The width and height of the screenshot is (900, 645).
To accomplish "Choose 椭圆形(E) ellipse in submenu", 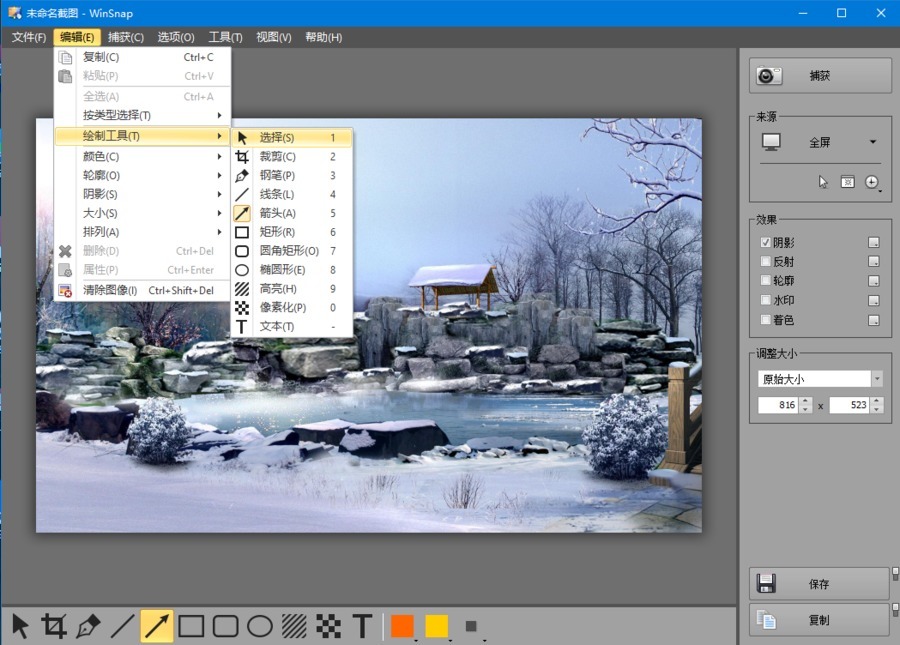I will click(x=292, y=270).
